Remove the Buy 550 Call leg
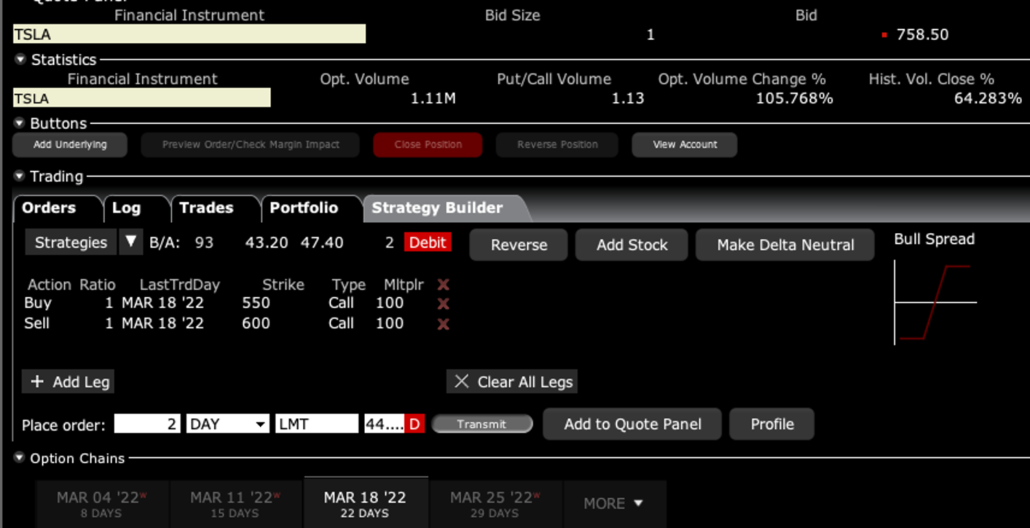 point(443,303)
